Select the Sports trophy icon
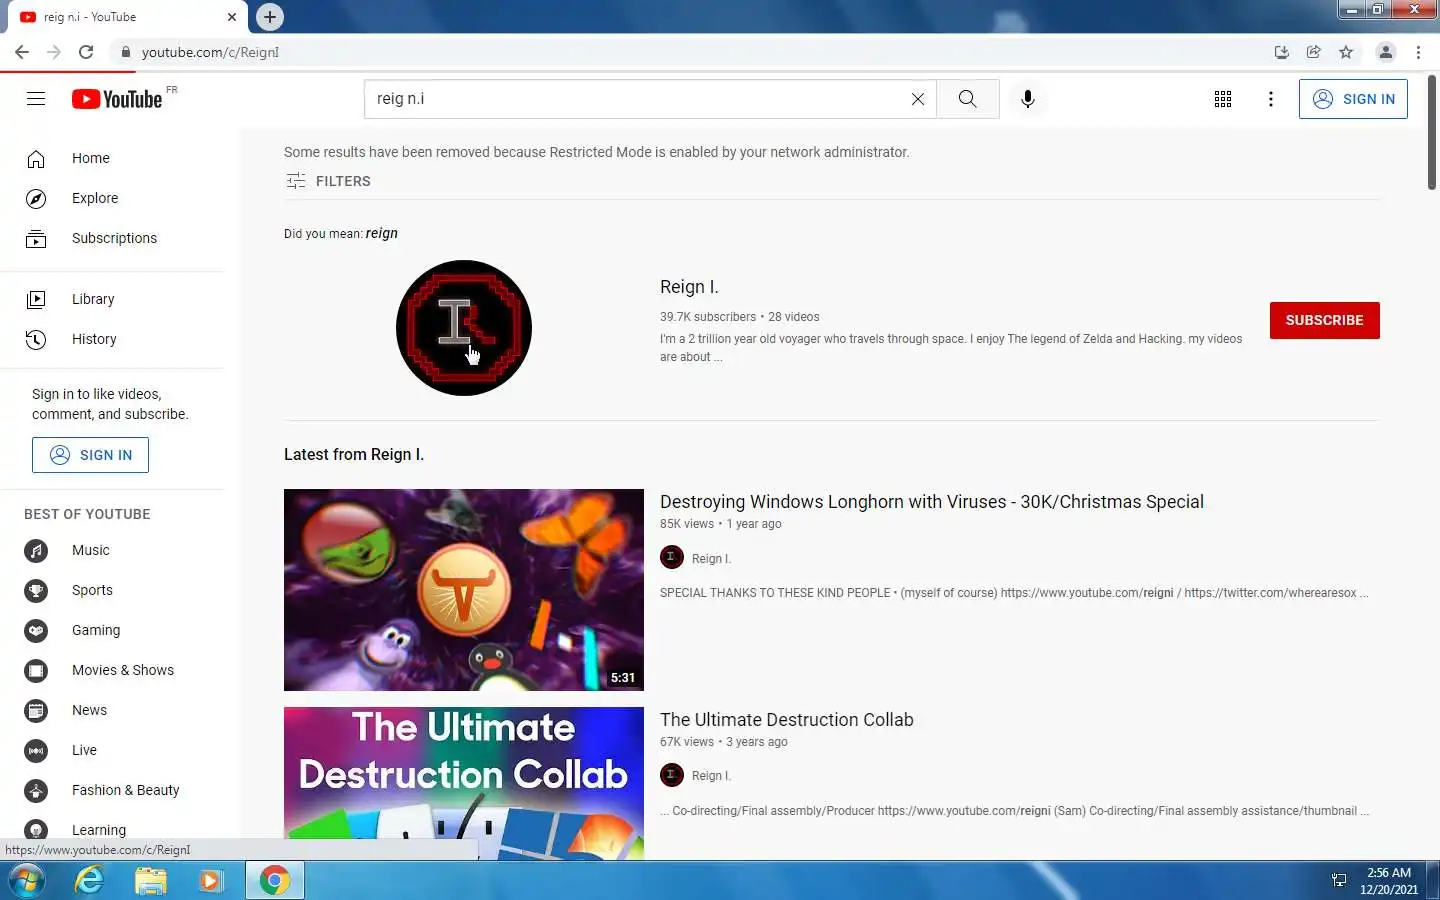This screenshot has width=1440, height=900. [36, 590]
